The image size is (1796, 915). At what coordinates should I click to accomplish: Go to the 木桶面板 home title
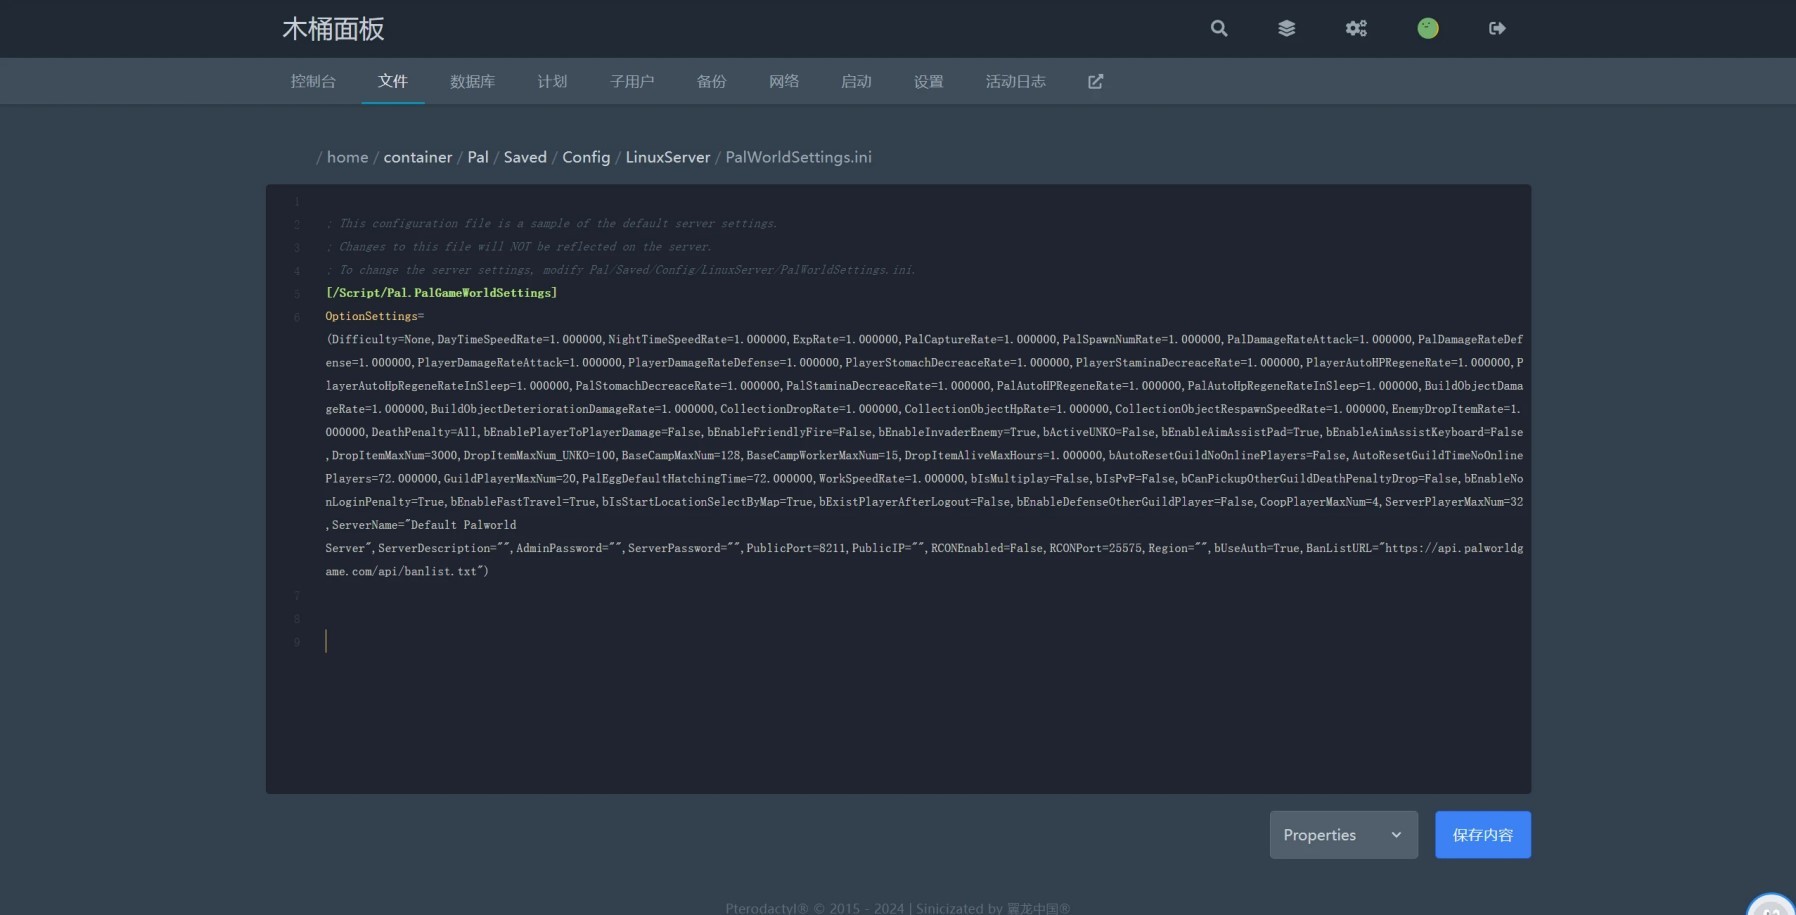333,29
